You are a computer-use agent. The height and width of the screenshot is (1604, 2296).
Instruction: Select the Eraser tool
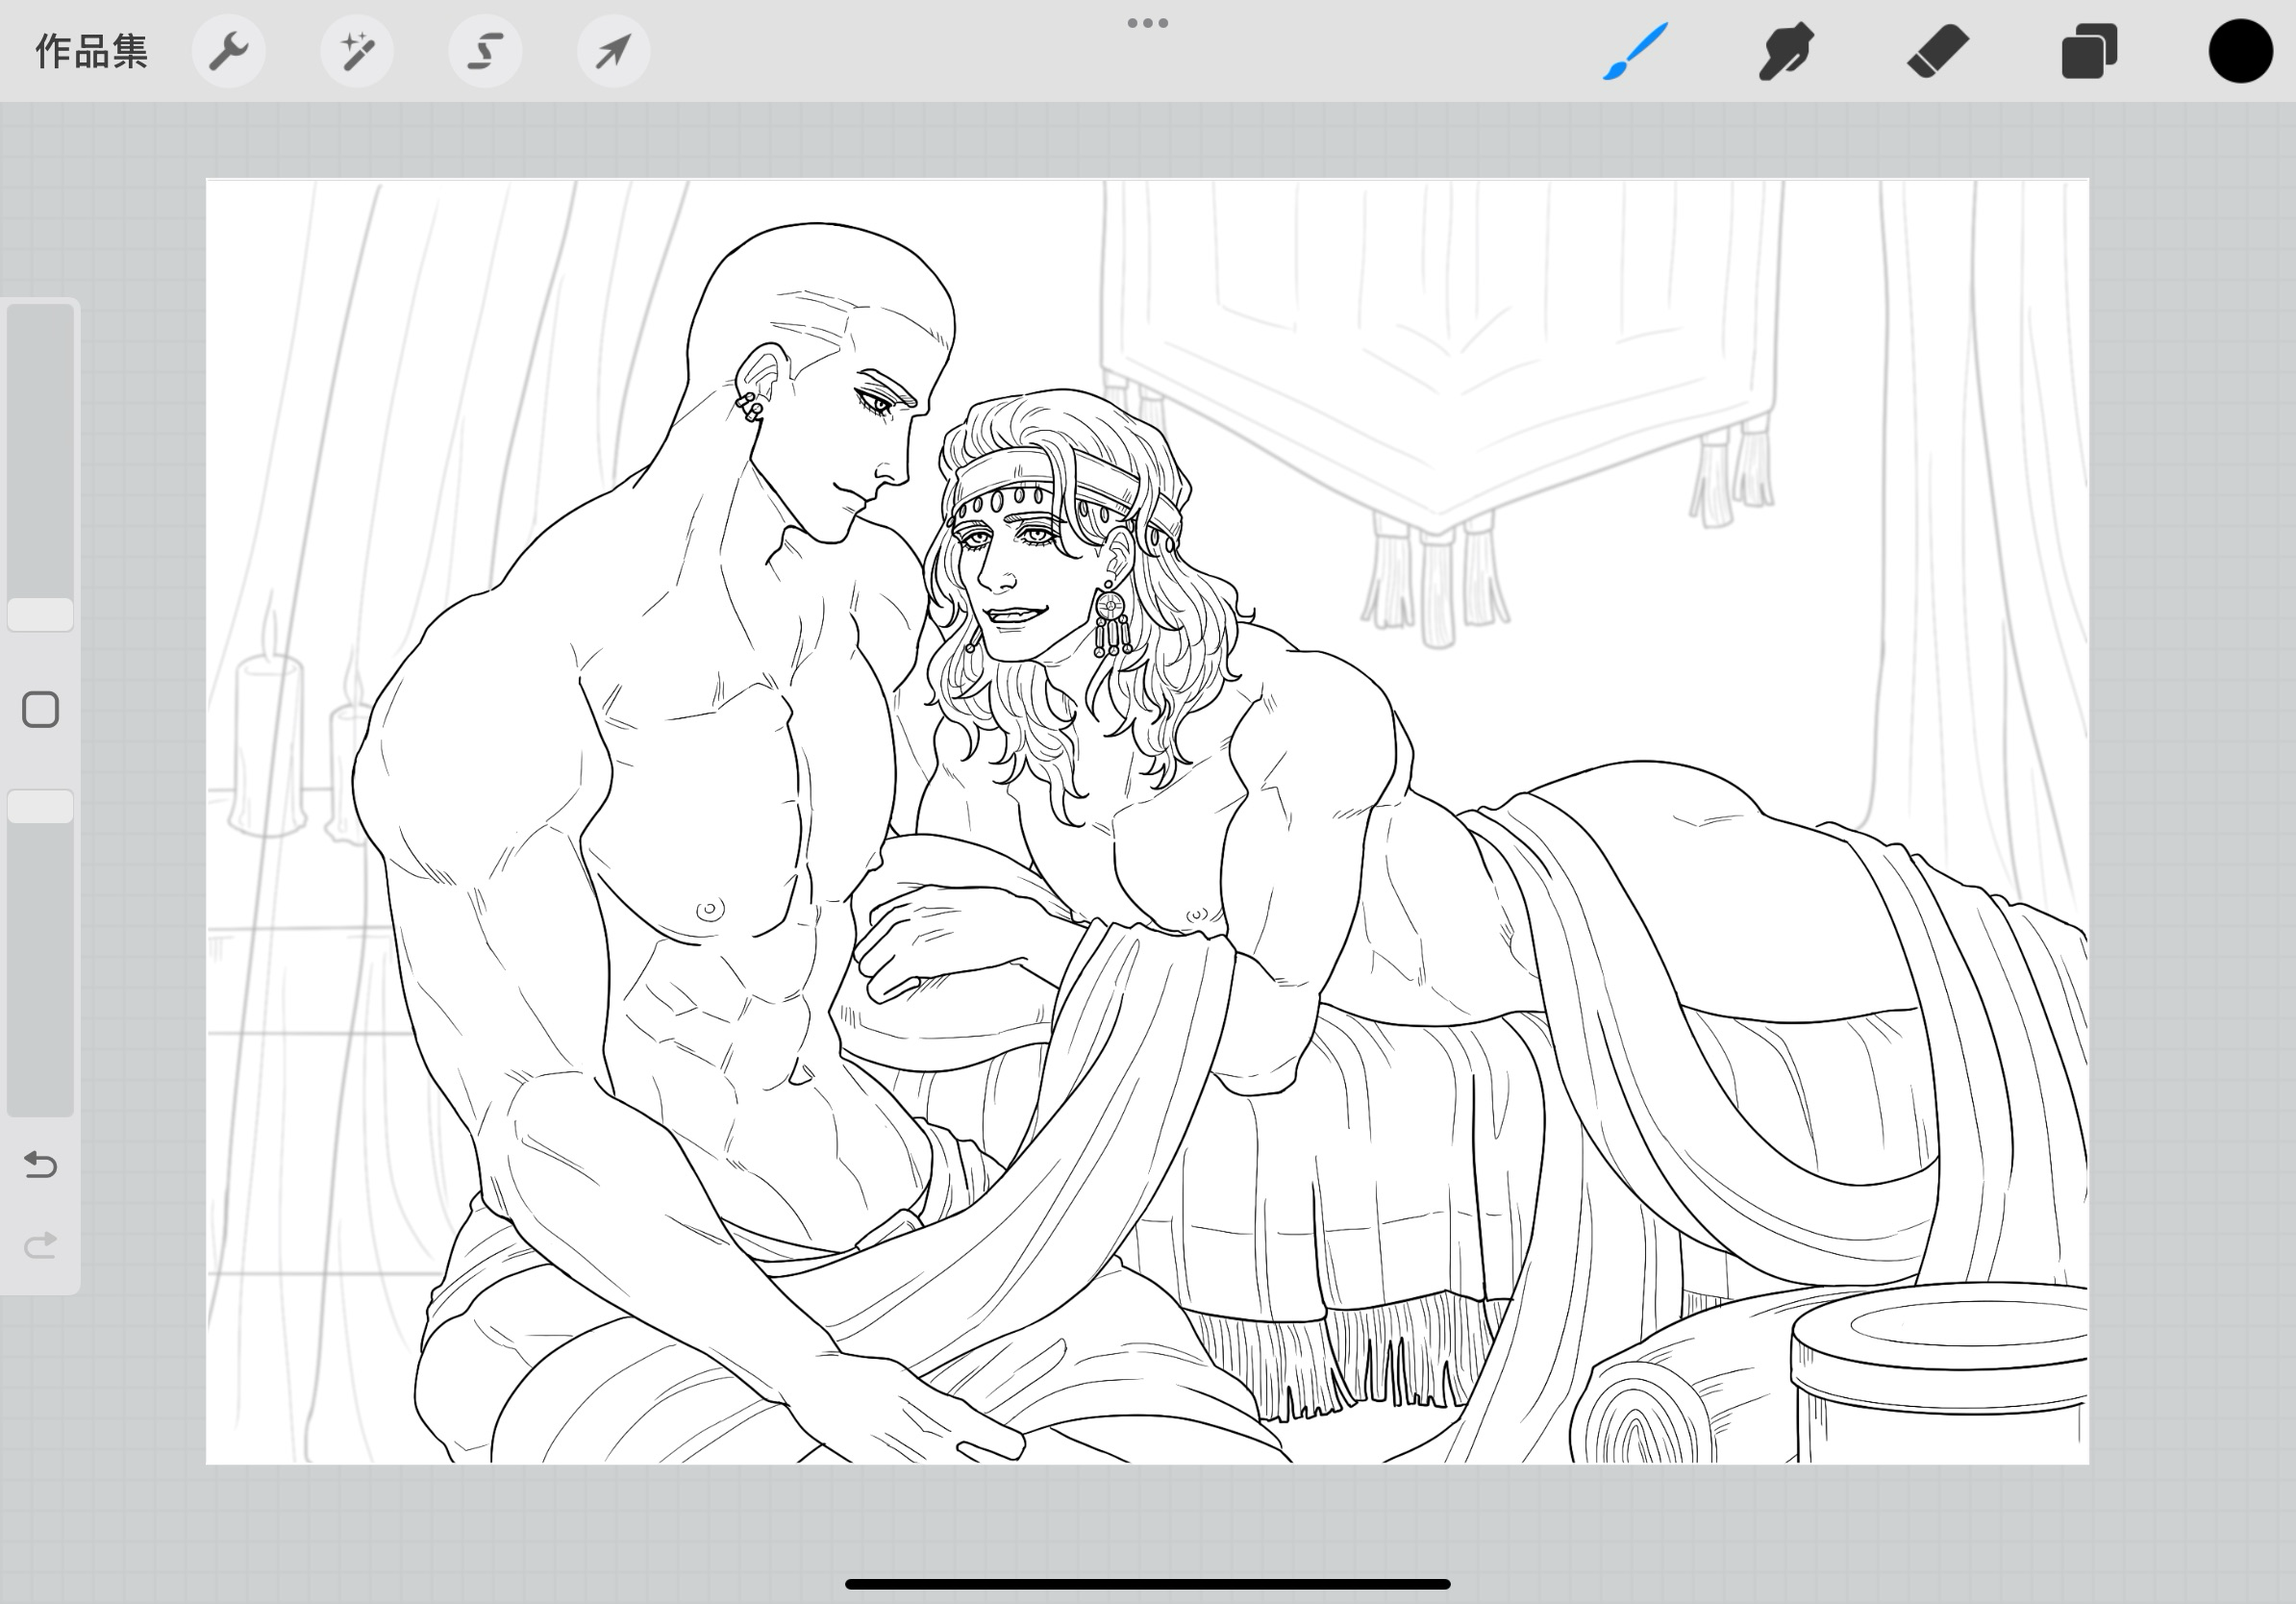pos(1938,51)
